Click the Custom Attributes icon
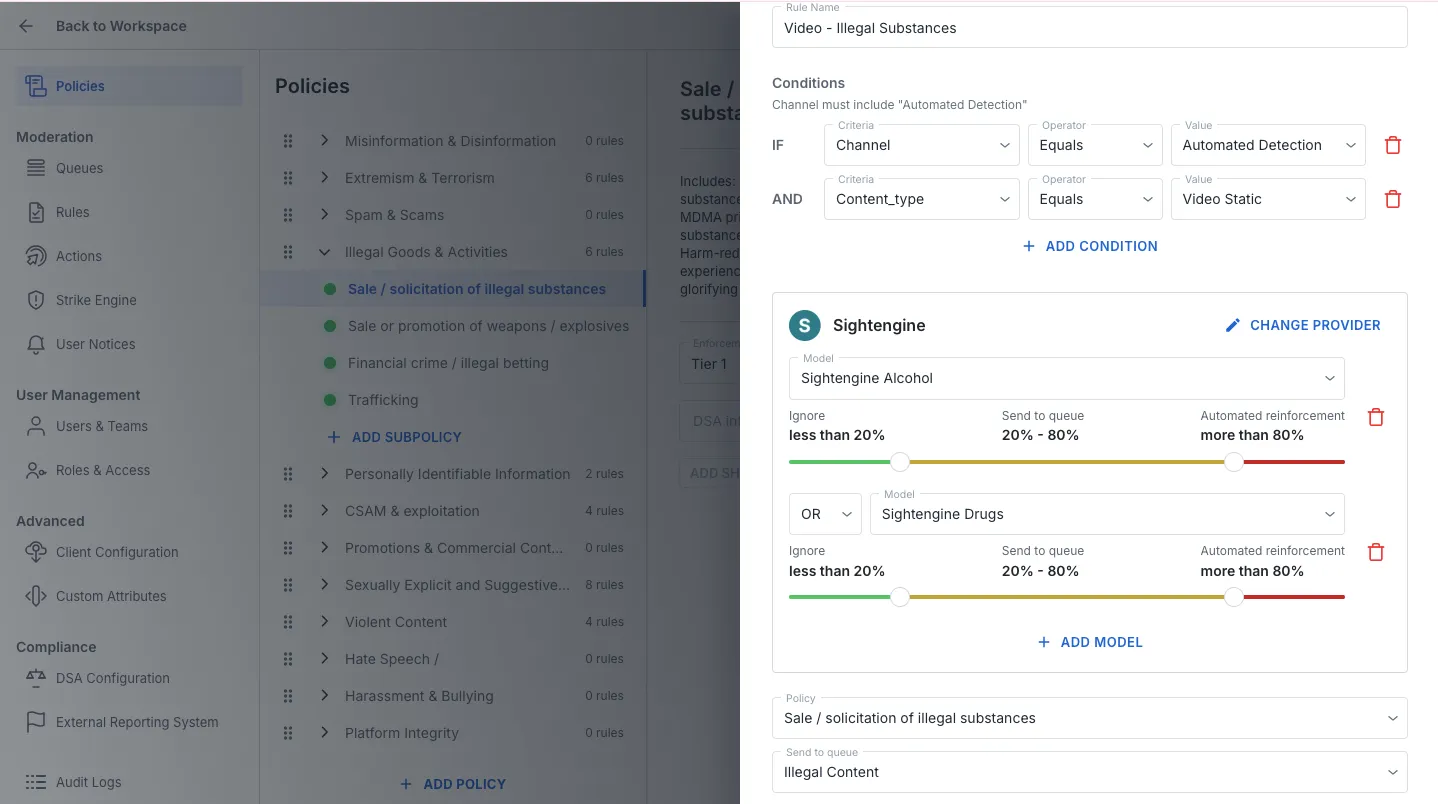The width and height of the screenshot is (1438, 804). 36,596
